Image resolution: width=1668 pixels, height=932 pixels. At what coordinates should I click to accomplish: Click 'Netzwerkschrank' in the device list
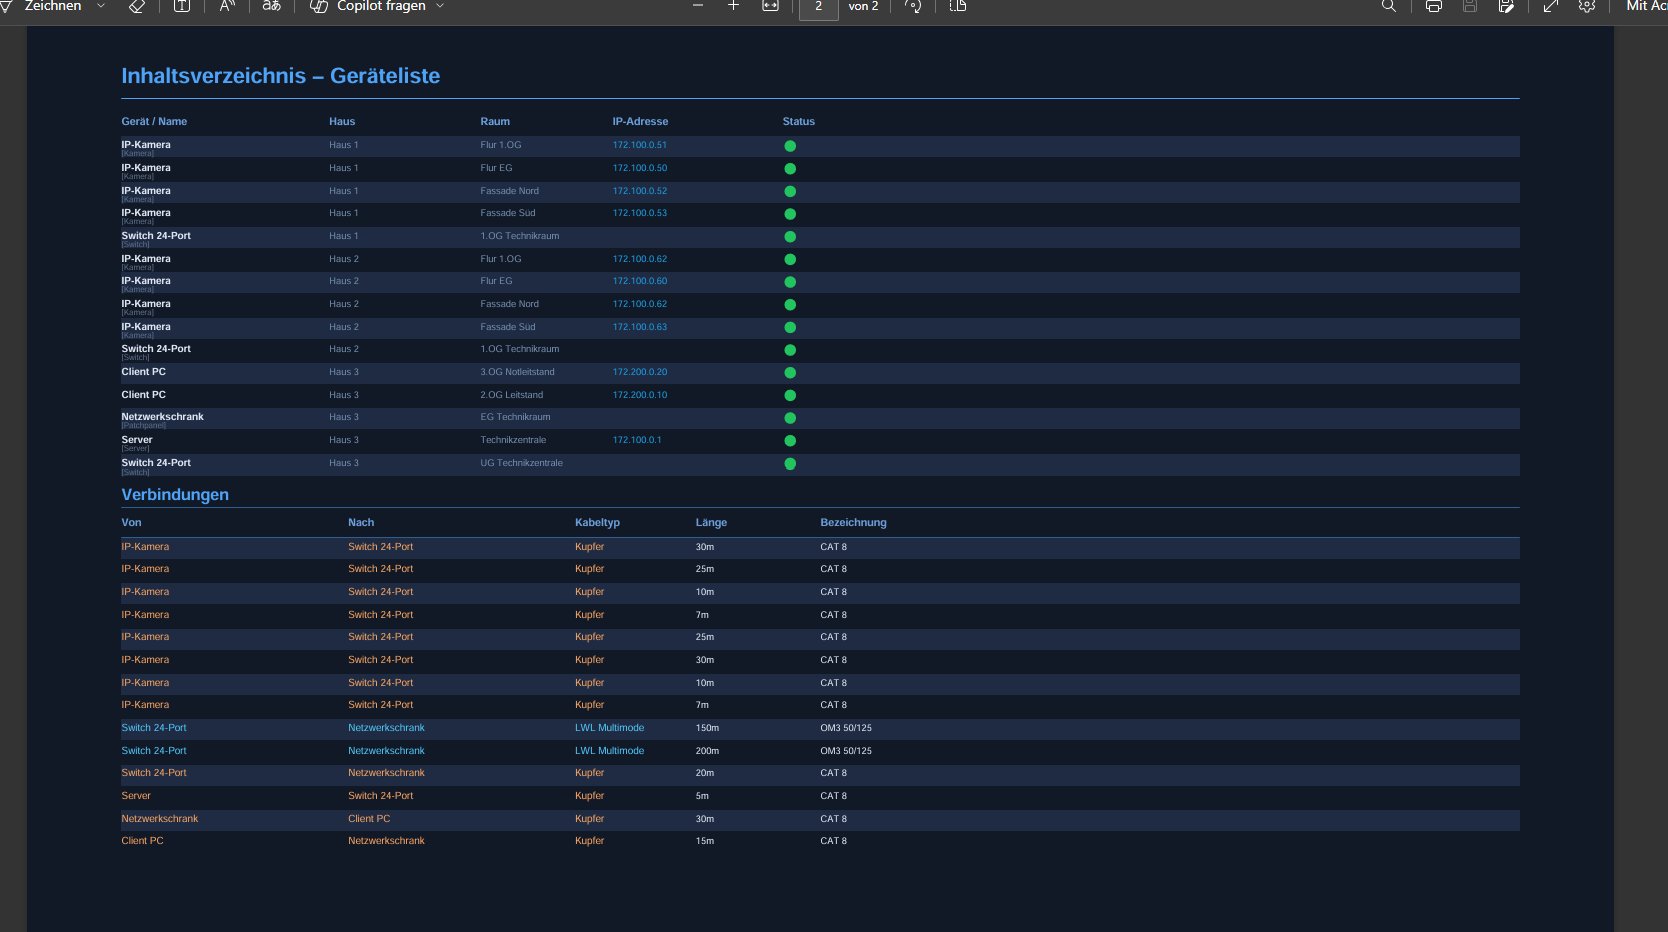coord(162,417)
